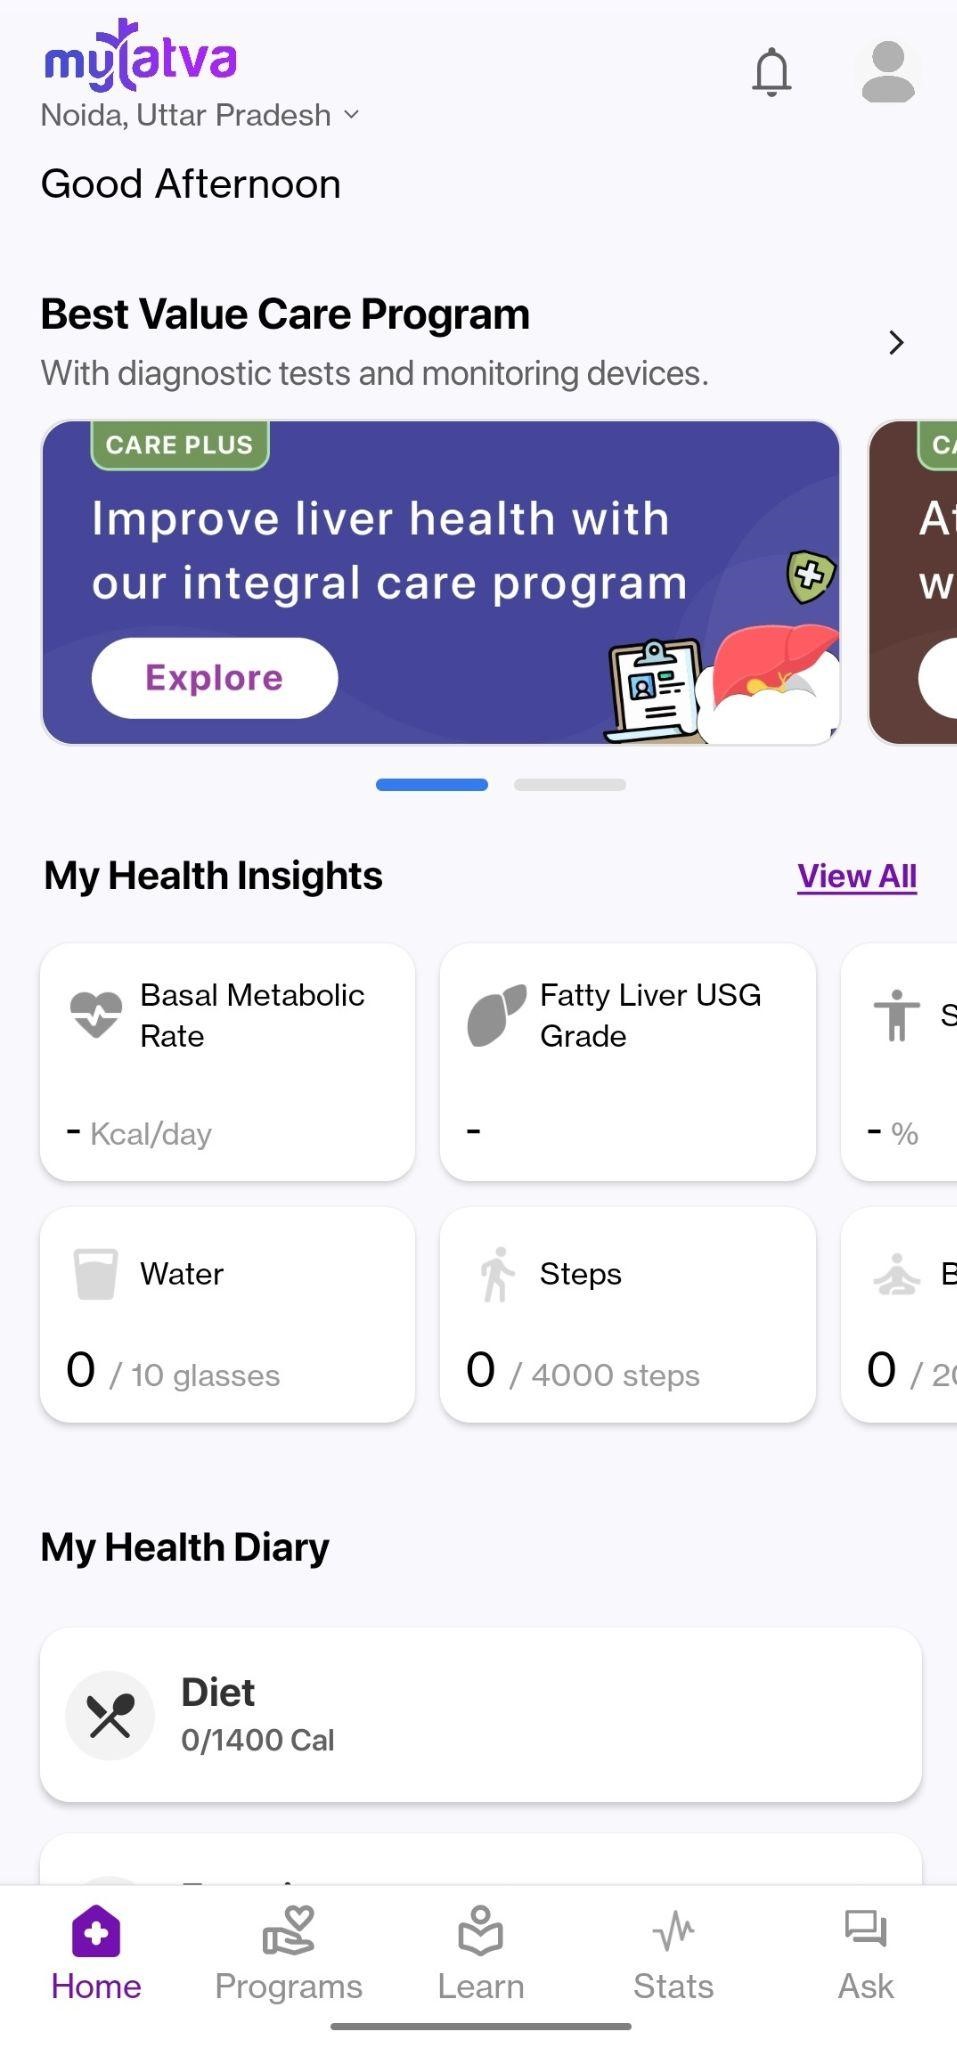Click View All health insights link

(x=857, y=876)
